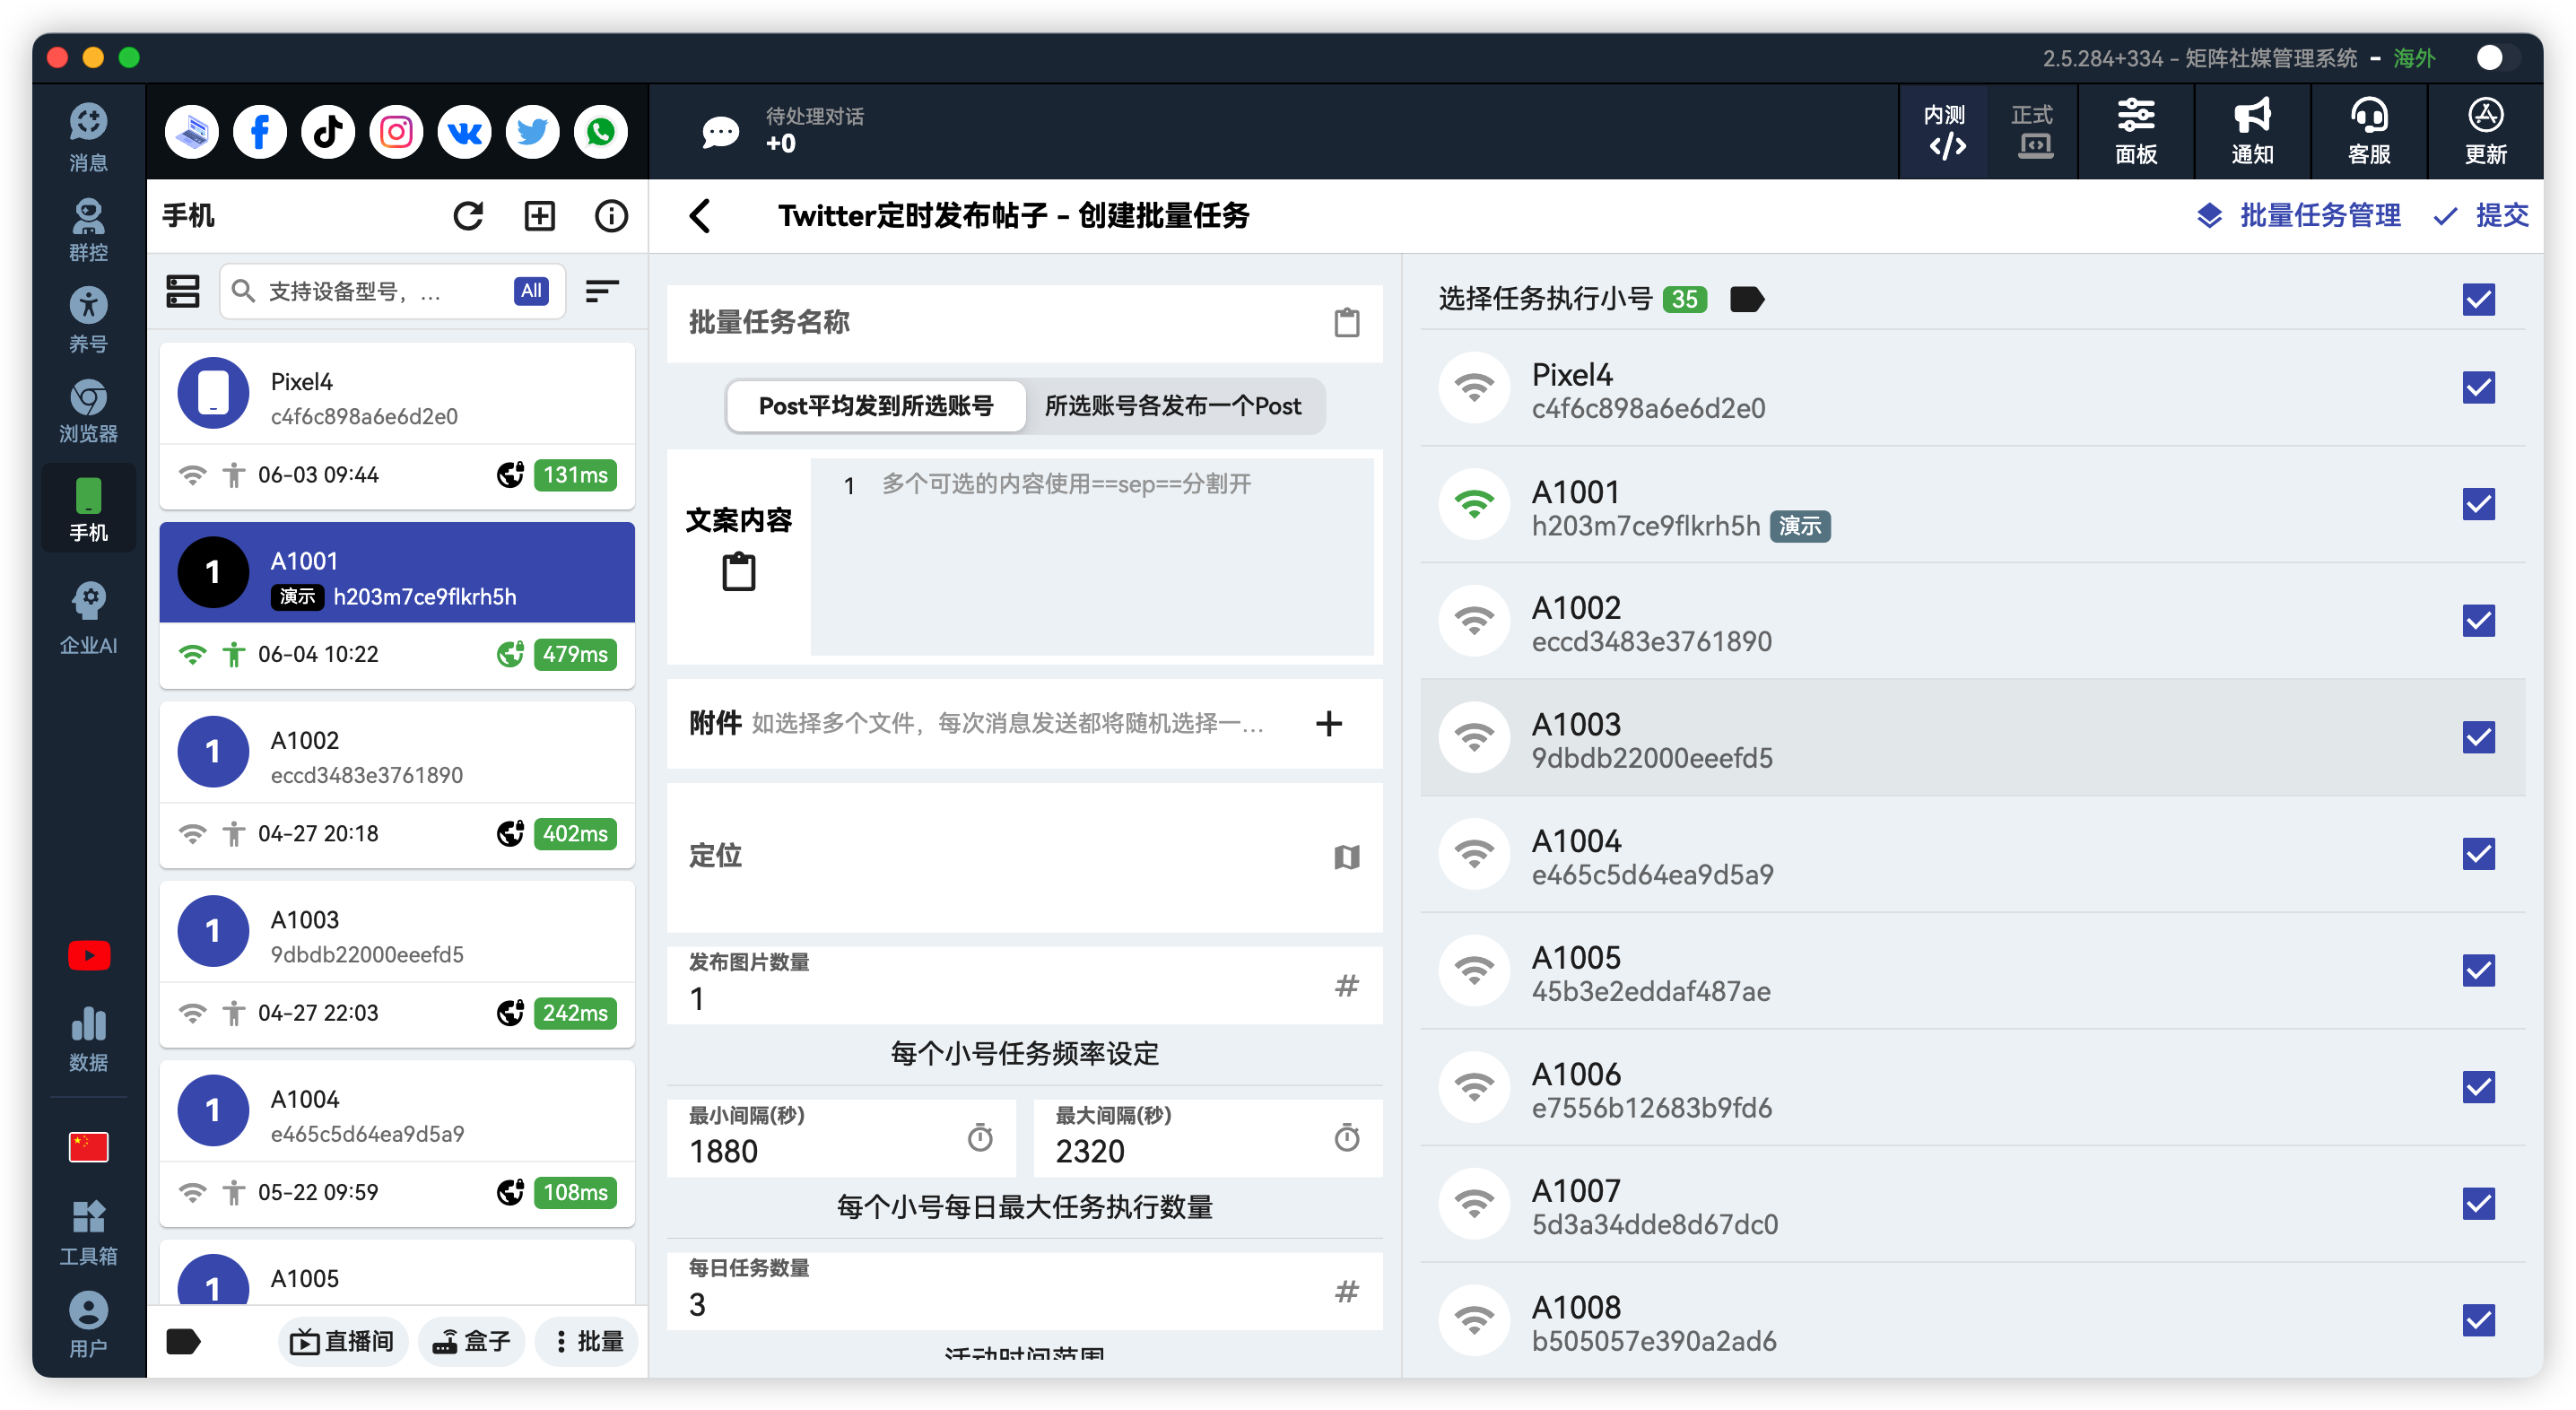Open the 通知 notifications menu

2253,132
